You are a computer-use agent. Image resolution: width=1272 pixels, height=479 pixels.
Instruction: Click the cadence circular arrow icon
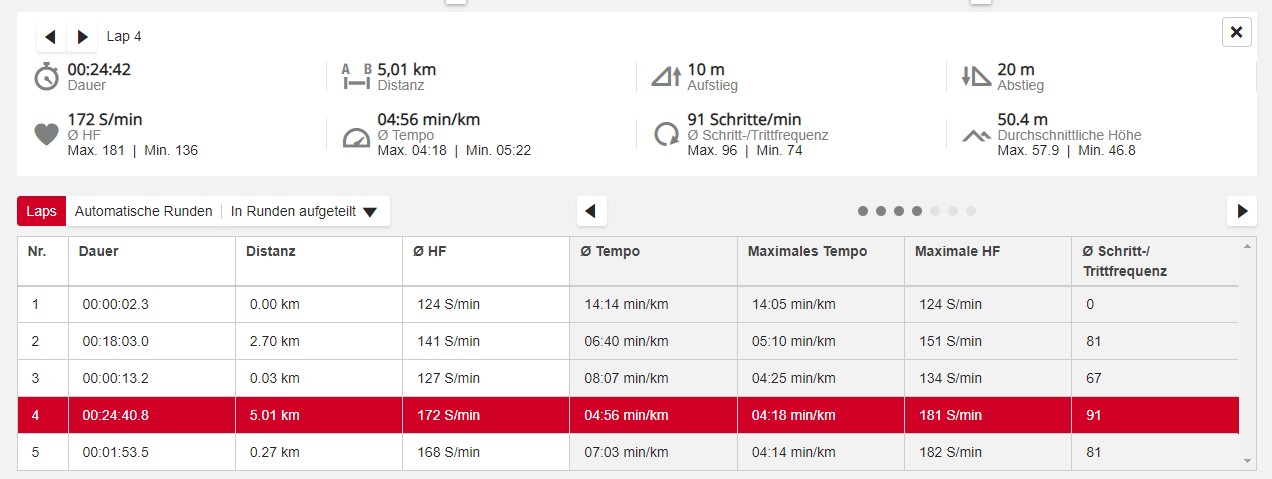click(666, 135)
